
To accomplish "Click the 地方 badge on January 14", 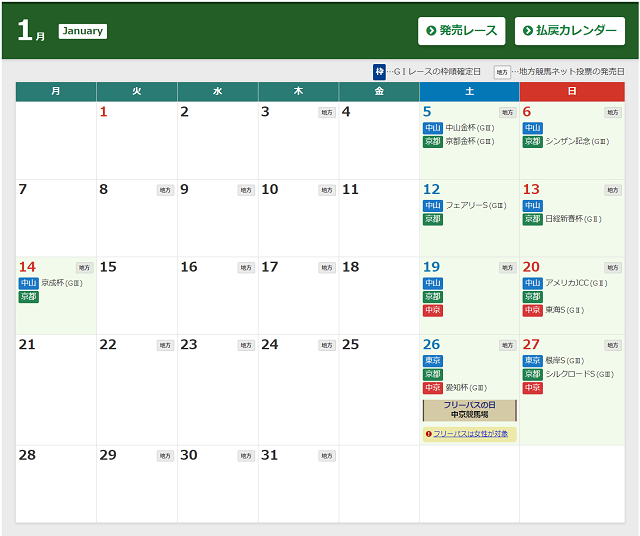I will [x=84, y=268].
